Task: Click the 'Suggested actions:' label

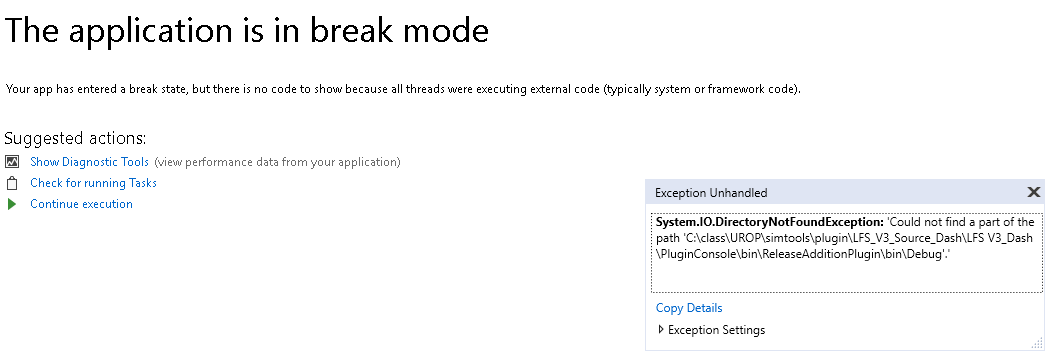Action: pyautogui.click(x=75, y=138)
